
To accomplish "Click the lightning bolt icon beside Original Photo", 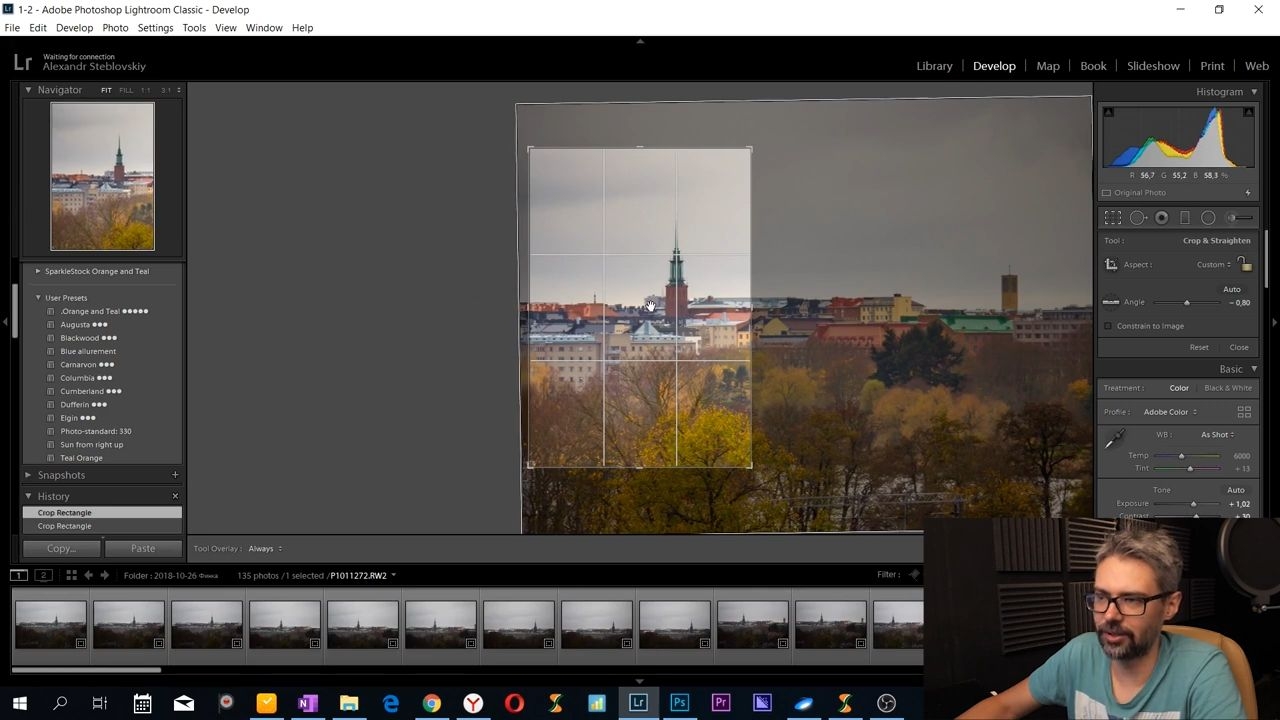I will 1248,193.
